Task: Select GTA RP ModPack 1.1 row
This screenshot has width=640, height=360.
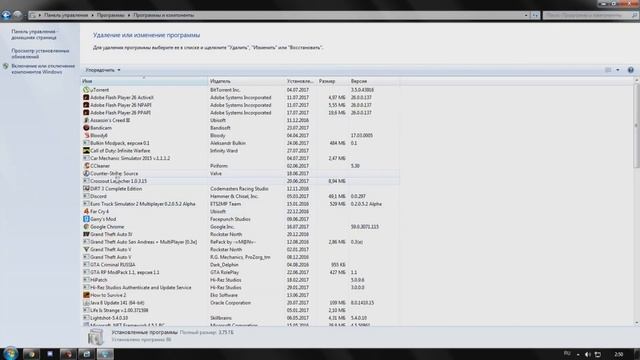Action: click(240, 272)
